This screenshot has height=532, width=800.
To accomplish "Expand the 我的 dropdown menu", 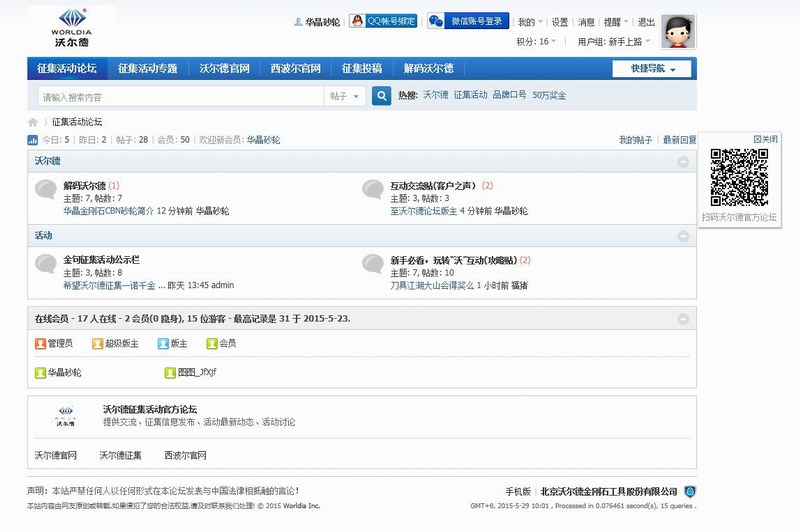I will [x=530, y=22].
